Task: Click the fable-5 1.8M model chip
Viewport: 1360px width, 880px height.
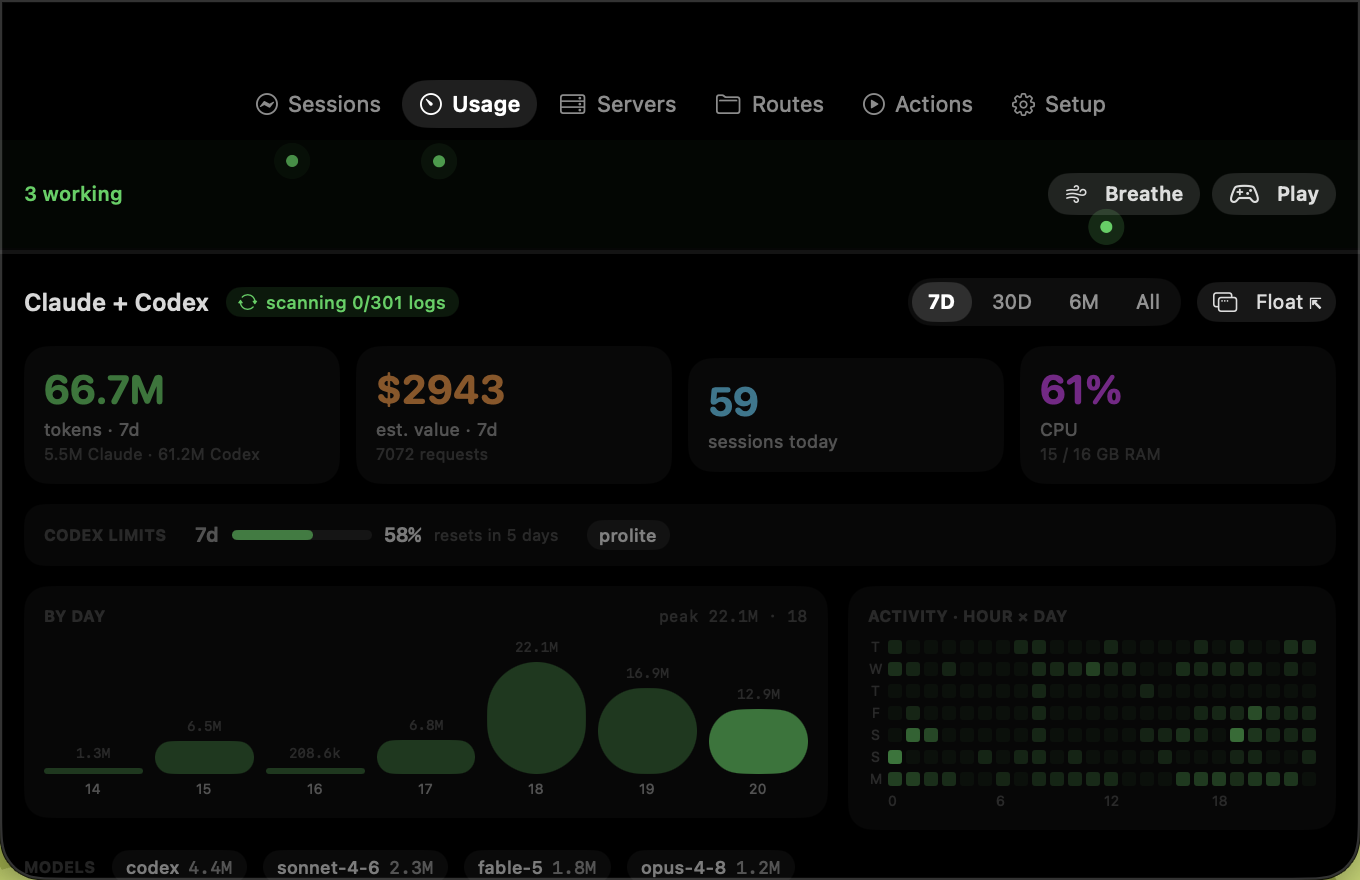Action: point(537,867)
